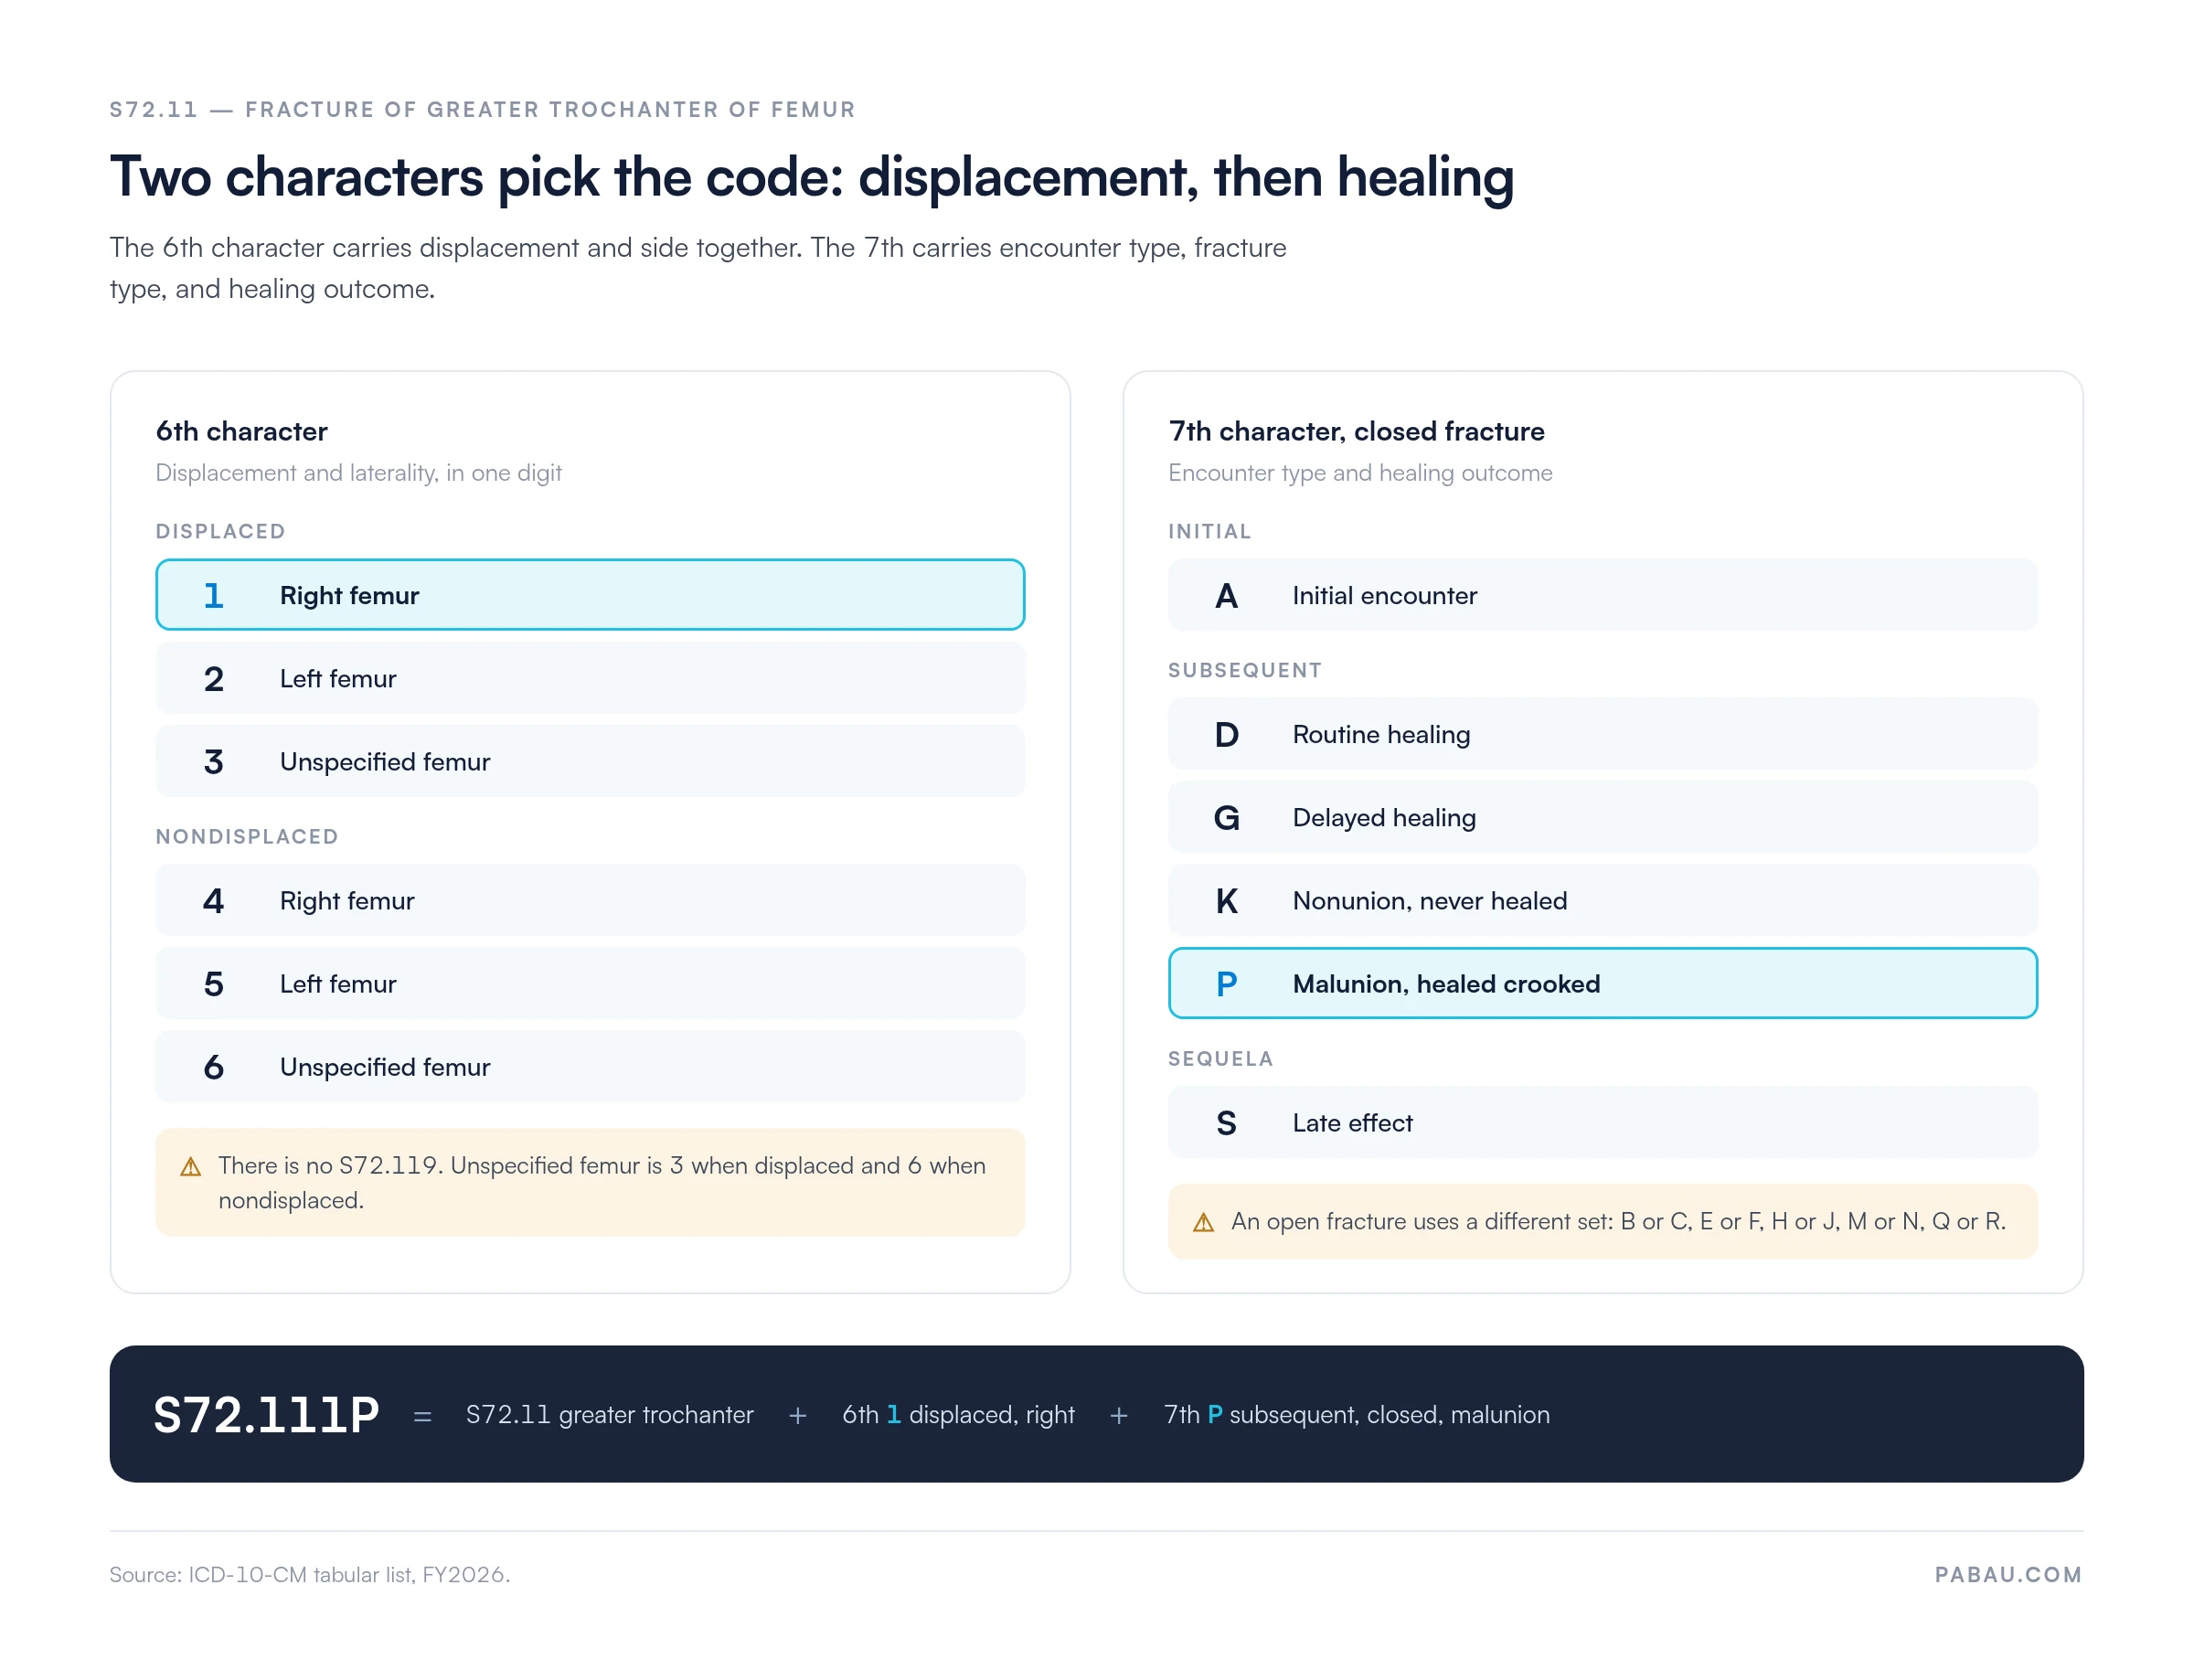Click the warning icon in open fracture note
The image size is (2194, 1680).
click(1203, 1222)
